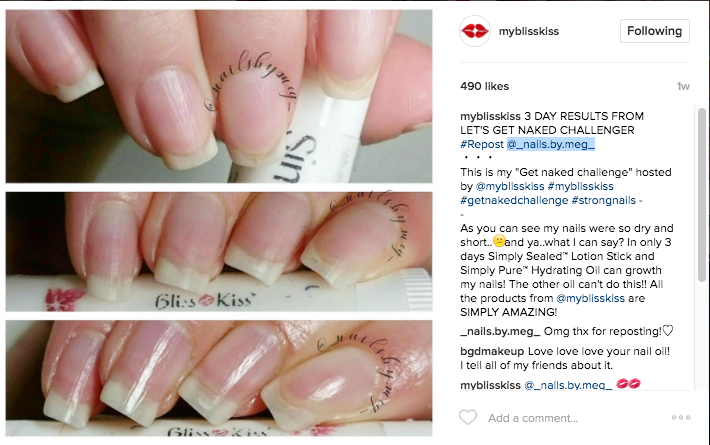Click the myblisskiss red lips profile avatar
Image resolution: width=710 pixels, height=445 pixels.
coord(475,31)
